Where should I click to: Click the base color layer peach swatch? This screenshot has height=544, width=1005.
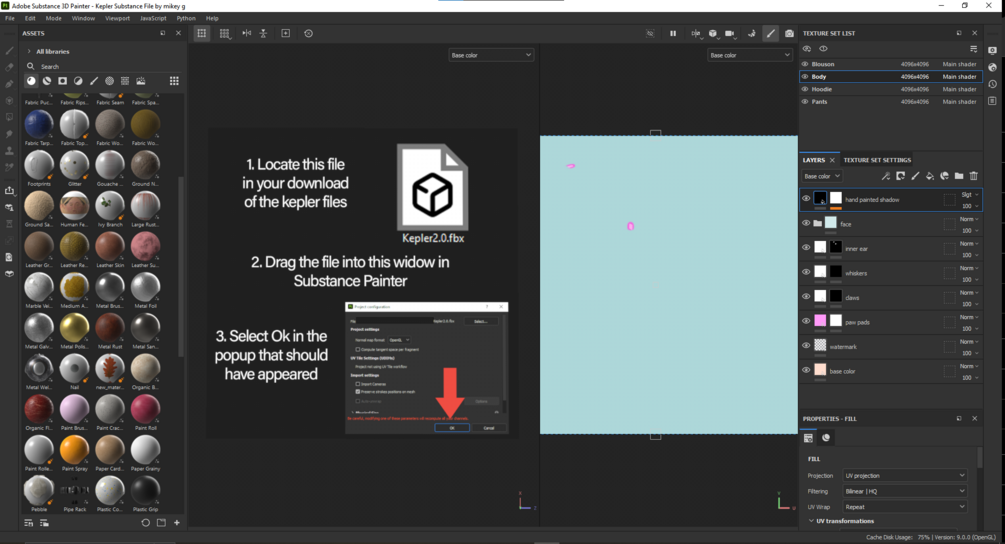pos(820,370)
